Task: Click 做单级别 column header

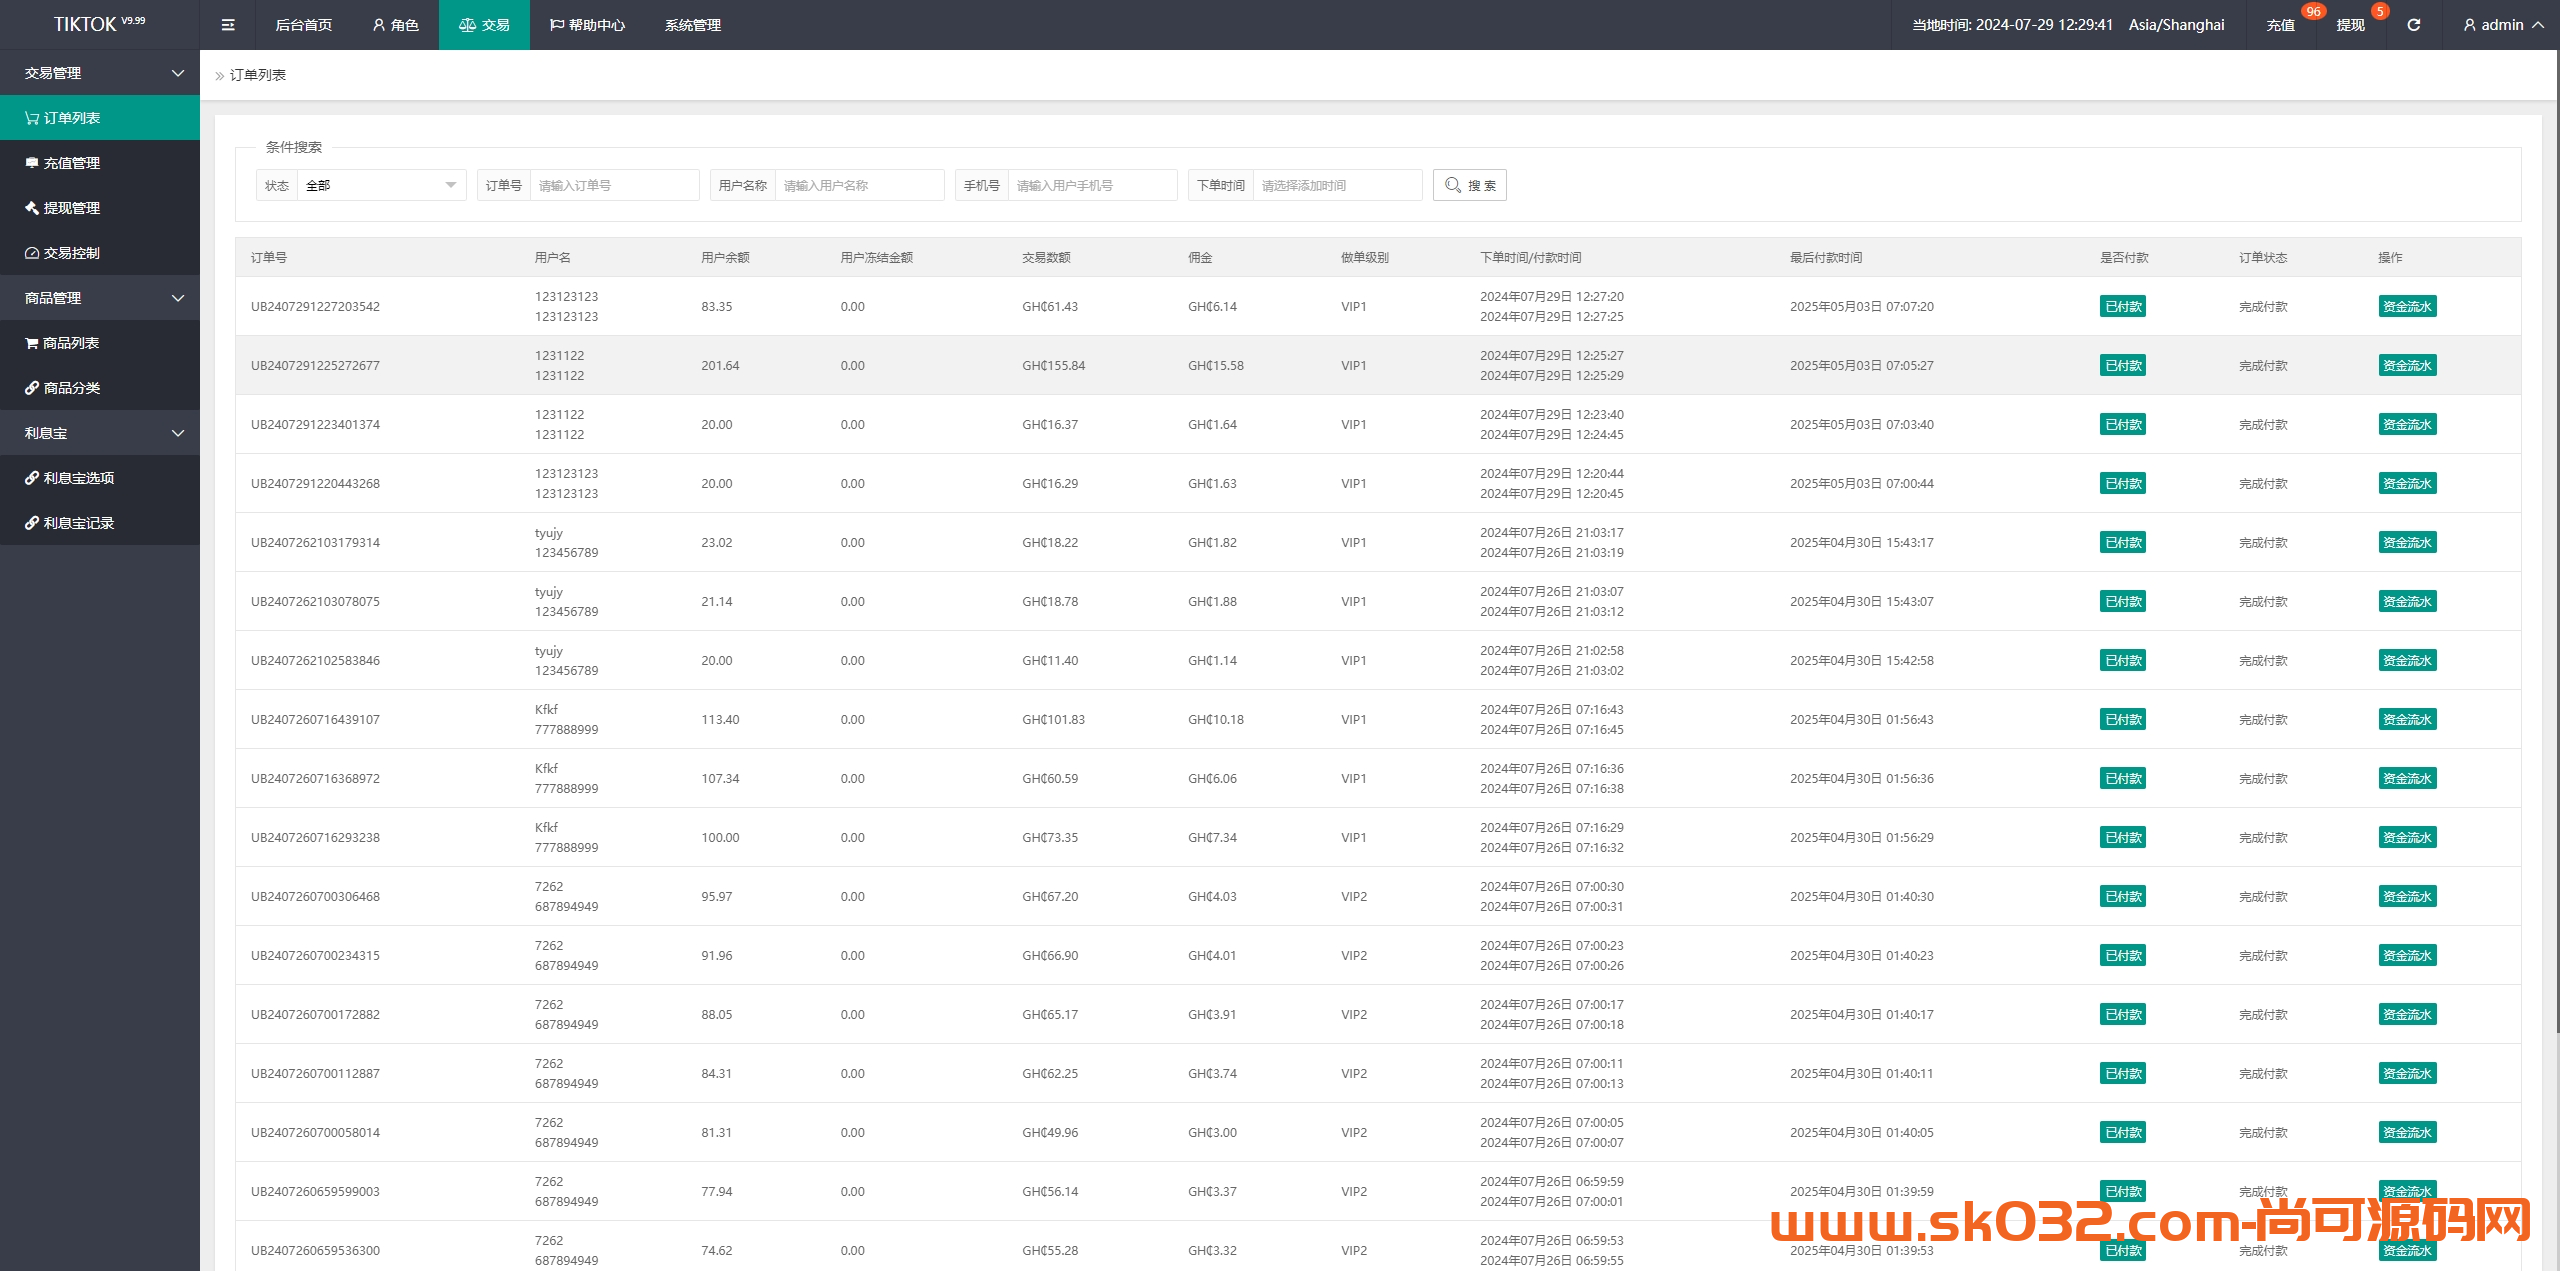Action: [1364, 257]
